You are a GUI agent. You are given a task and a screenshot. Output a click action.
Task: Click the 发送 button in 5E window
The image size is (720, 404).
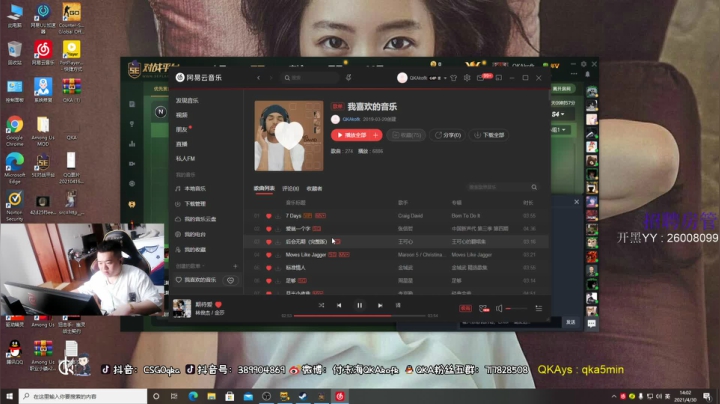pos(571,322)
